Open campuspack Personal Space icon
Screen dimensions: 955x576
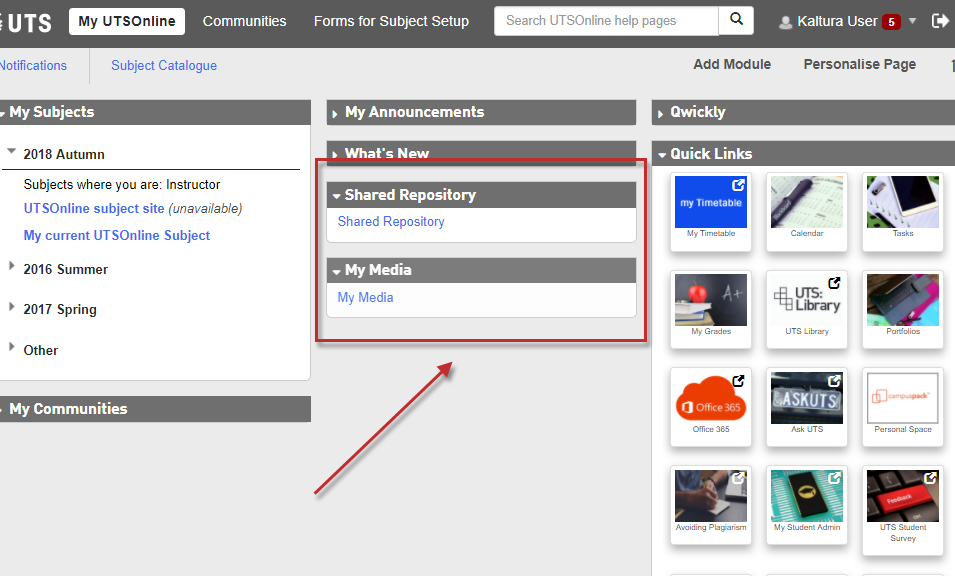[902, 398]
